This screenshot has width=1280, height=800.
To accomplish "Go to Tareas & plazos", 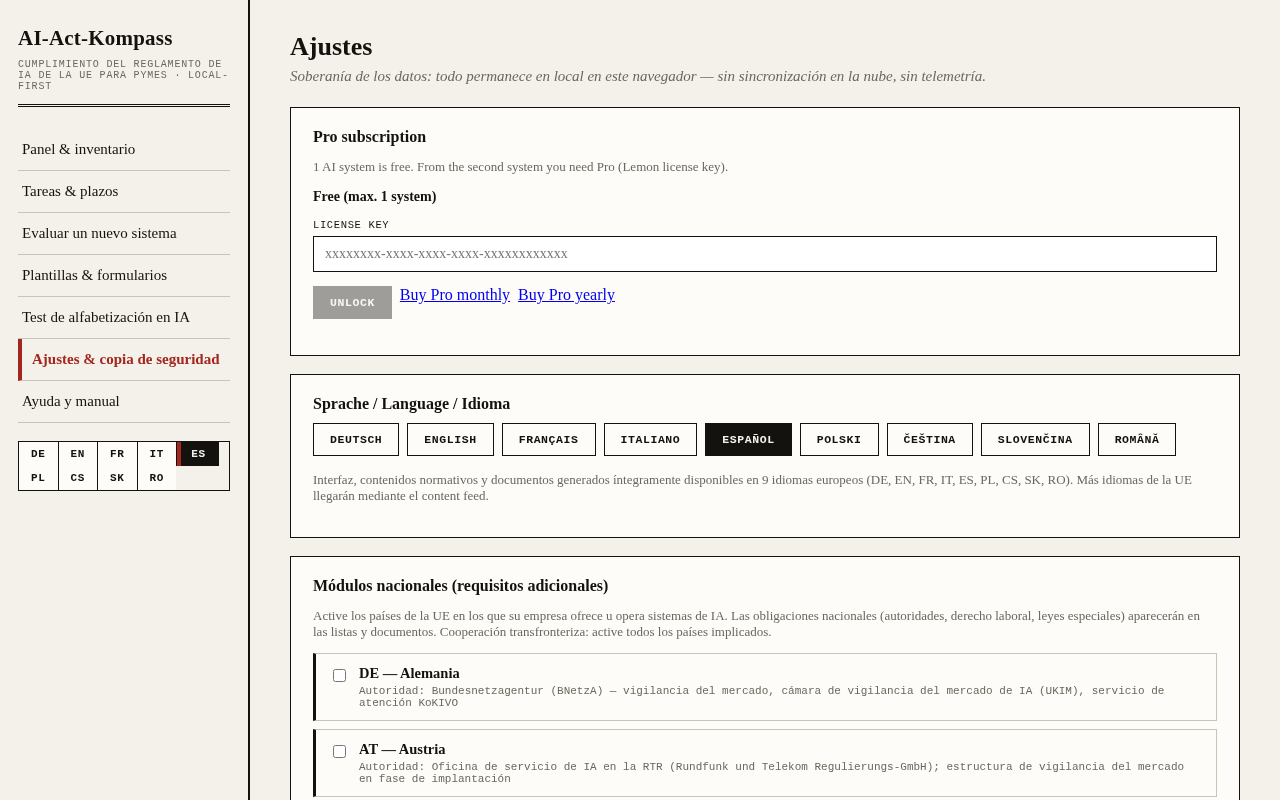I will pos(124,191).
